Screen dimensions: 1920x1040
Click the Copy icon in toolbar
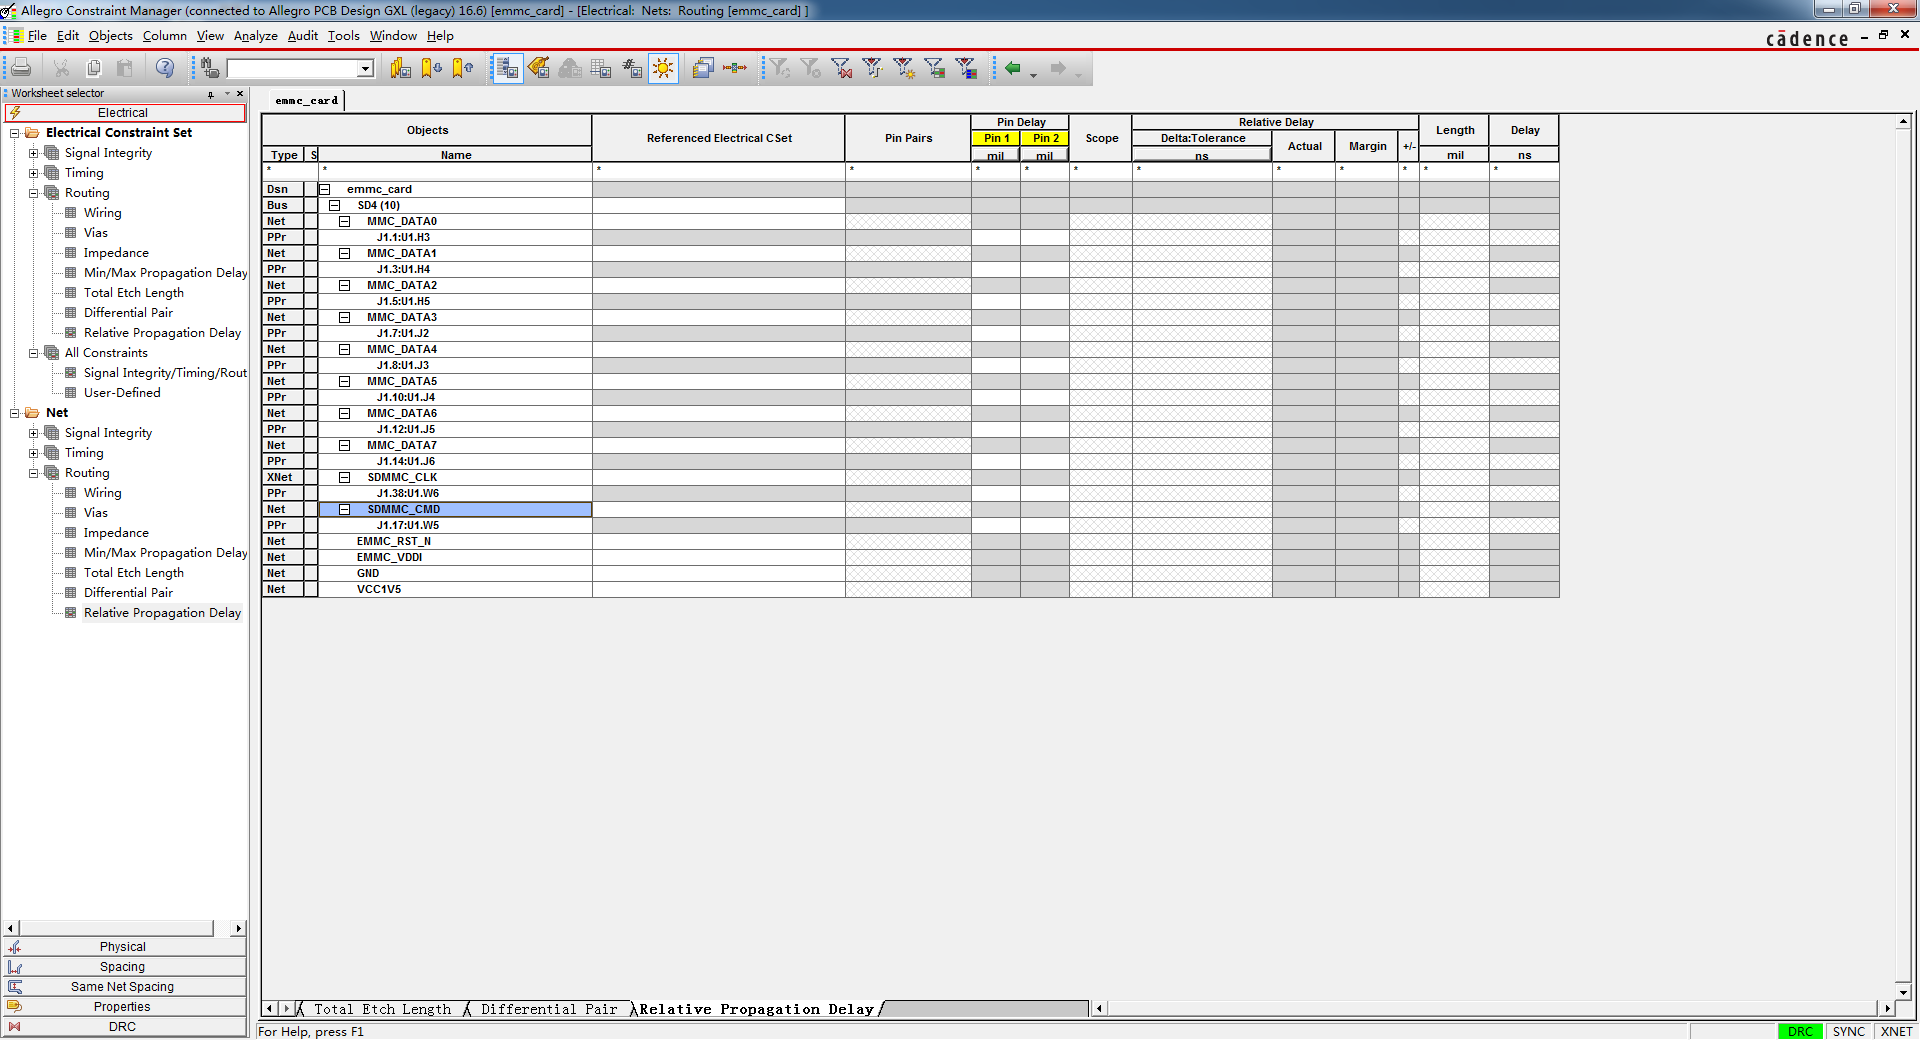[93, 68]
